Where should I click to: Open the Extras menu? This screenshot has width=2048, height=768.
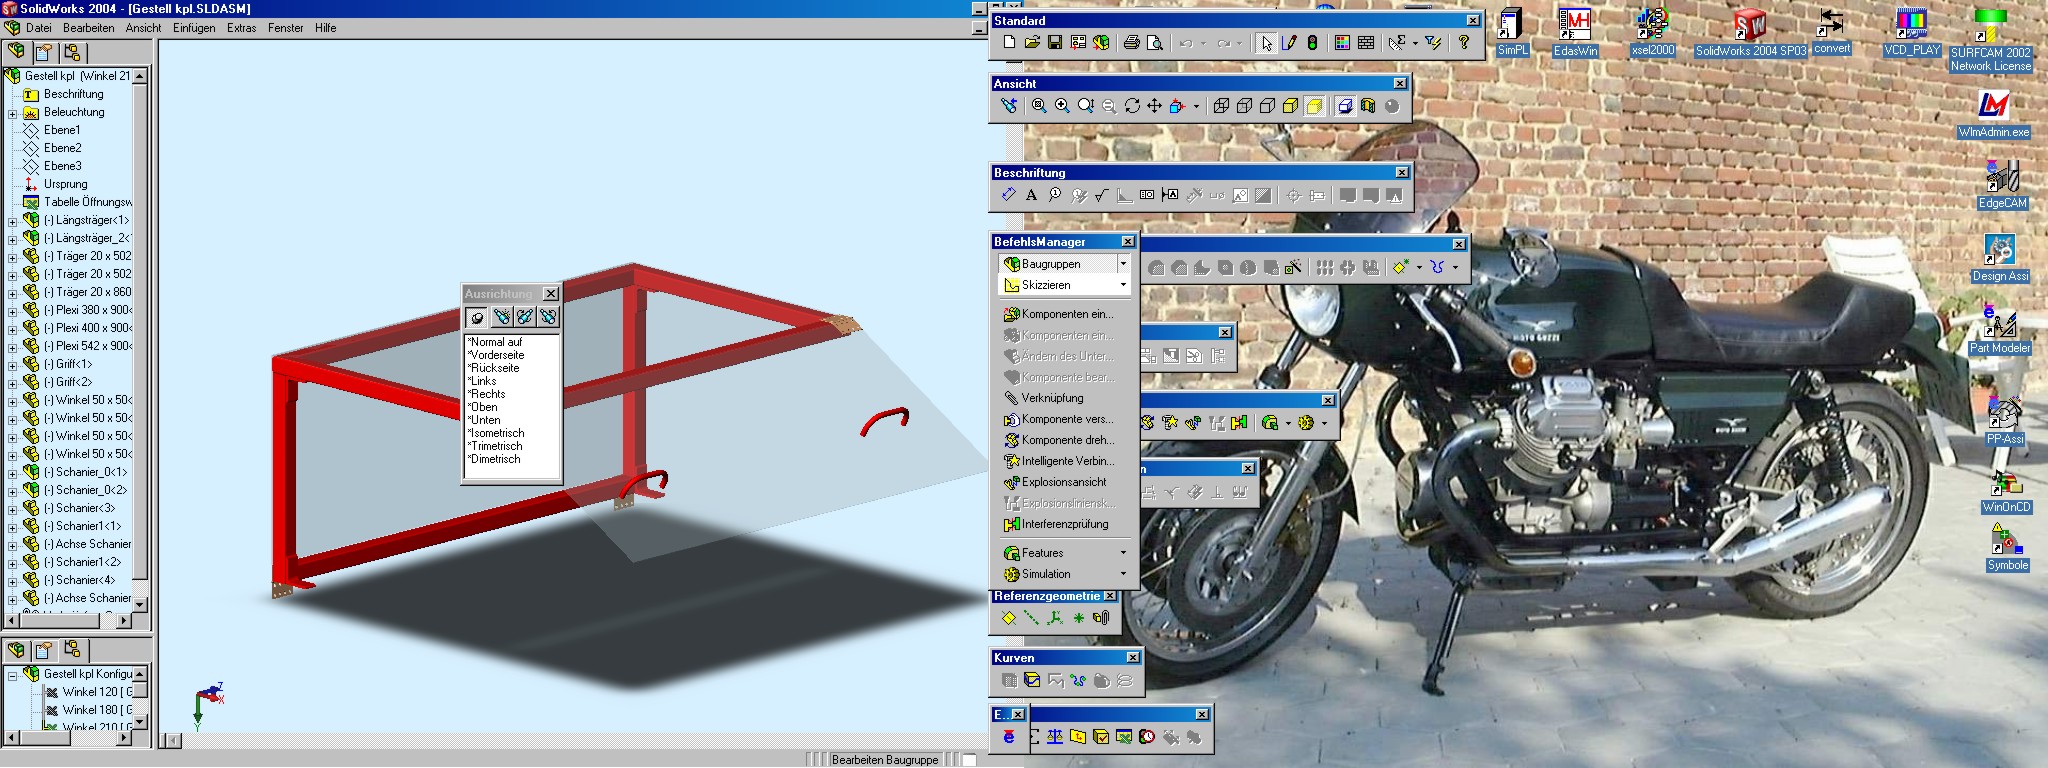[241, 28]
